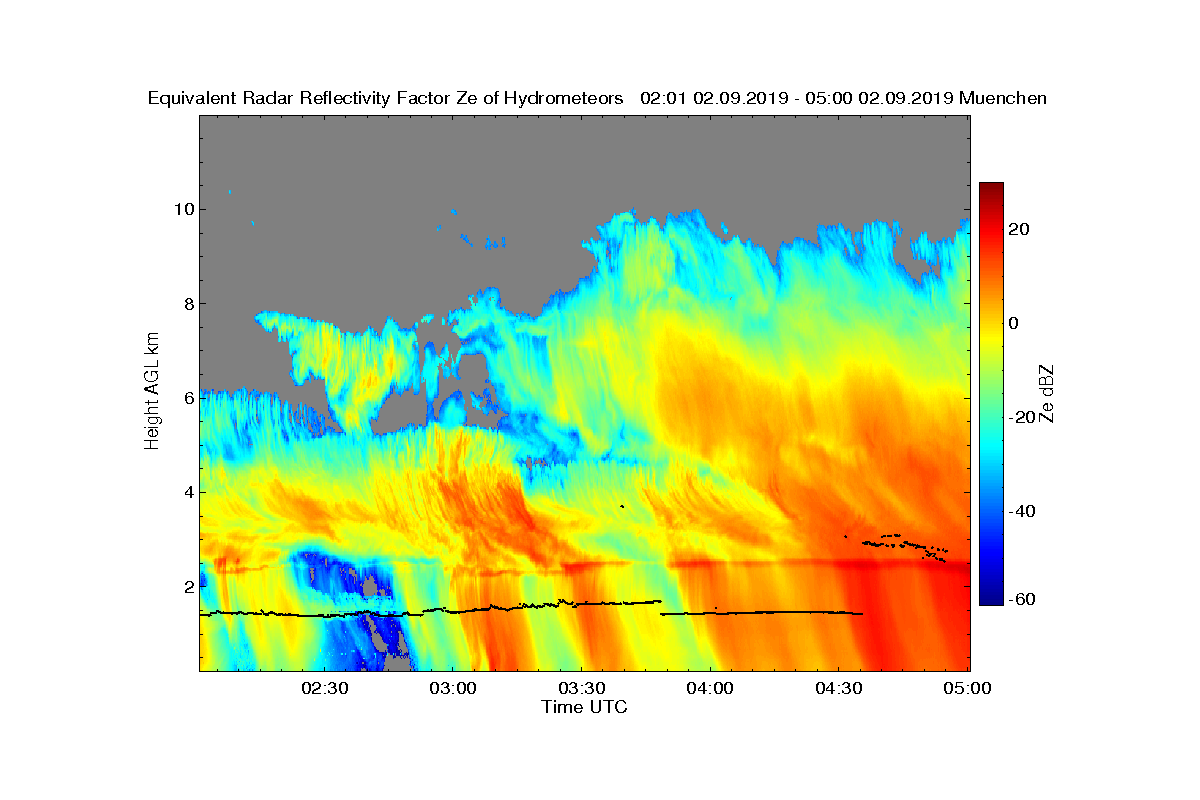Click the 03:00 time tick label
Viewport: 1200px width, 800px height.
(x=454, y=688)
